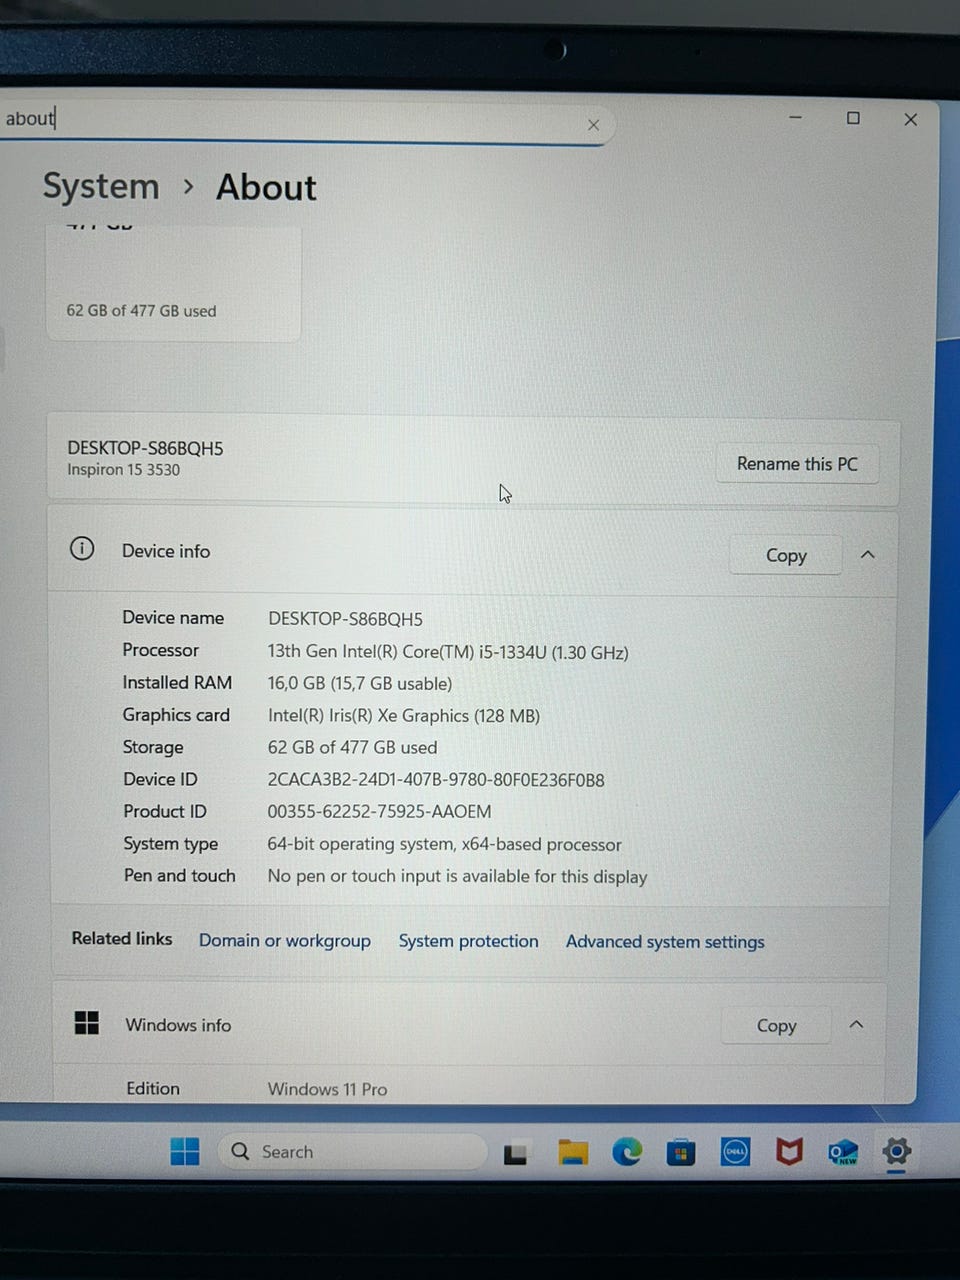Viewport: 960px width, 1280px height.
Task: Open the Windows Start menu
Action: 185,1151
